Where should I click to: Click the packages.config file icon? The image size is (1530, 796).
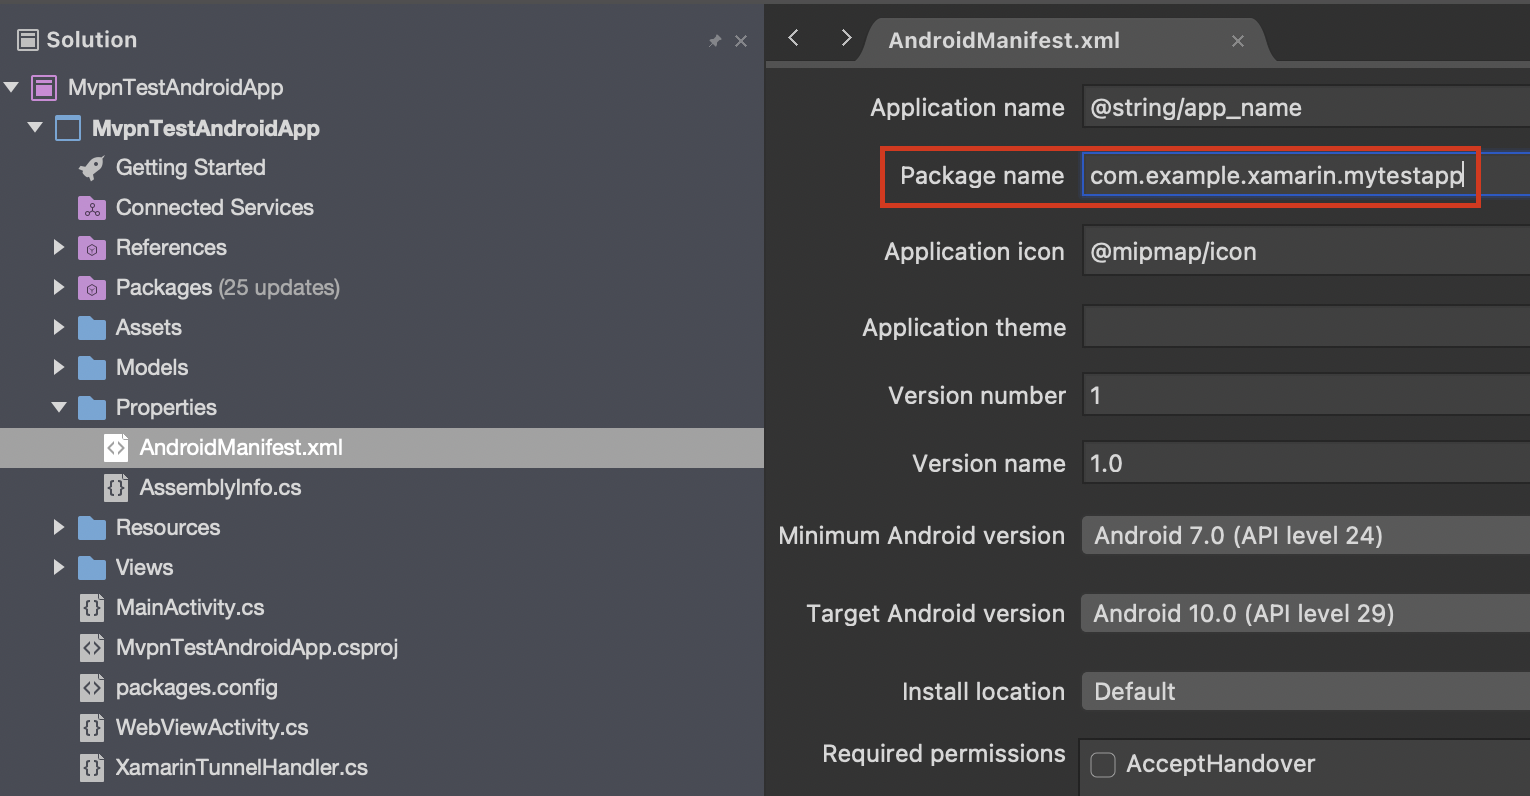click(92, 688)
